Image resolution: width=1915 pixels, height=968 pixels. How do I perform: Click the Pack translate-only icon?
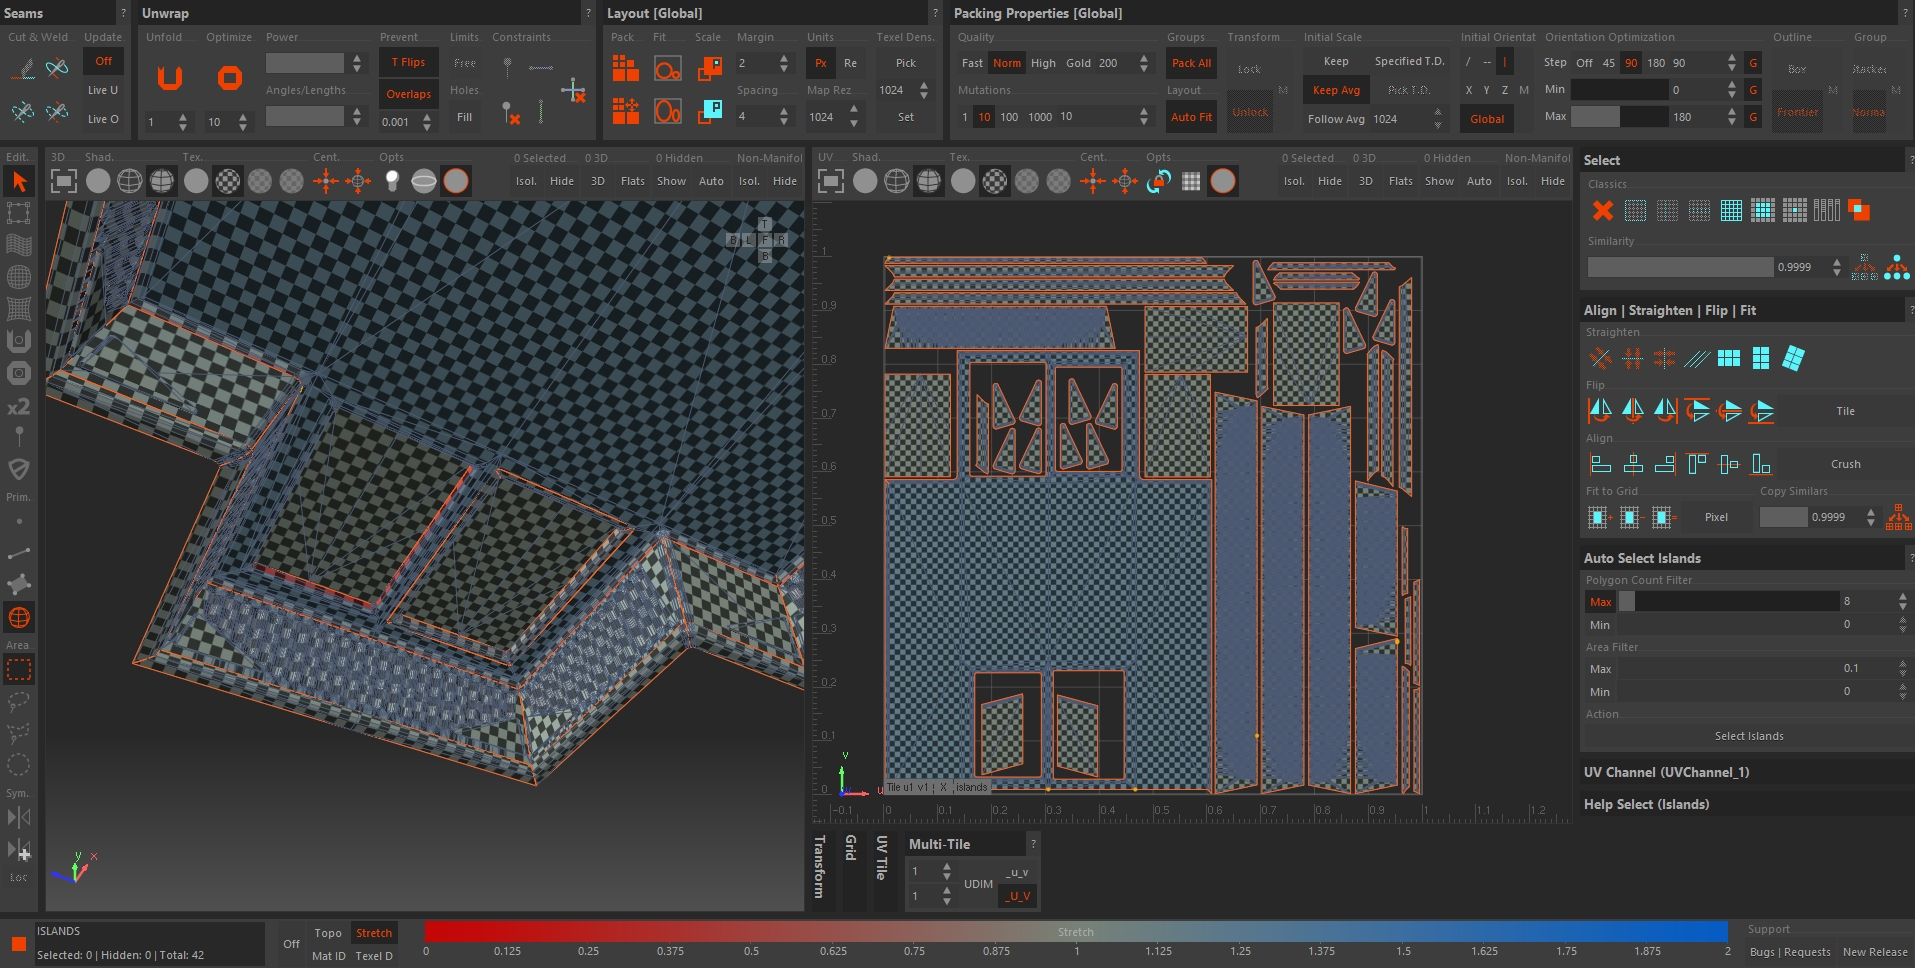626,110
